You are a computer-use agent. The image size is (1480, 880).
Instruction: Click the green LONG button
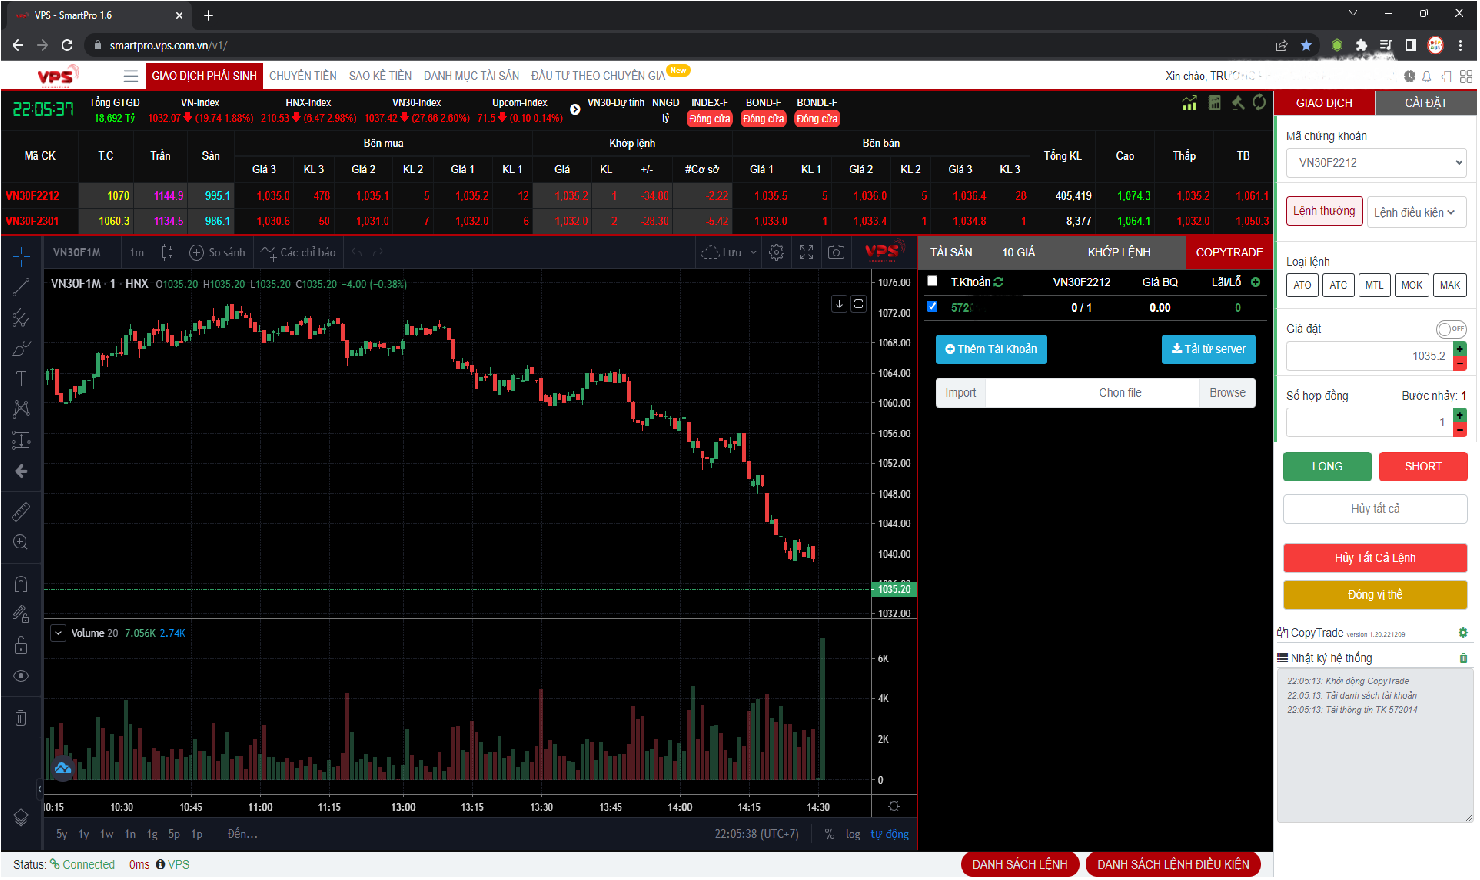(x=1327, y=467)
